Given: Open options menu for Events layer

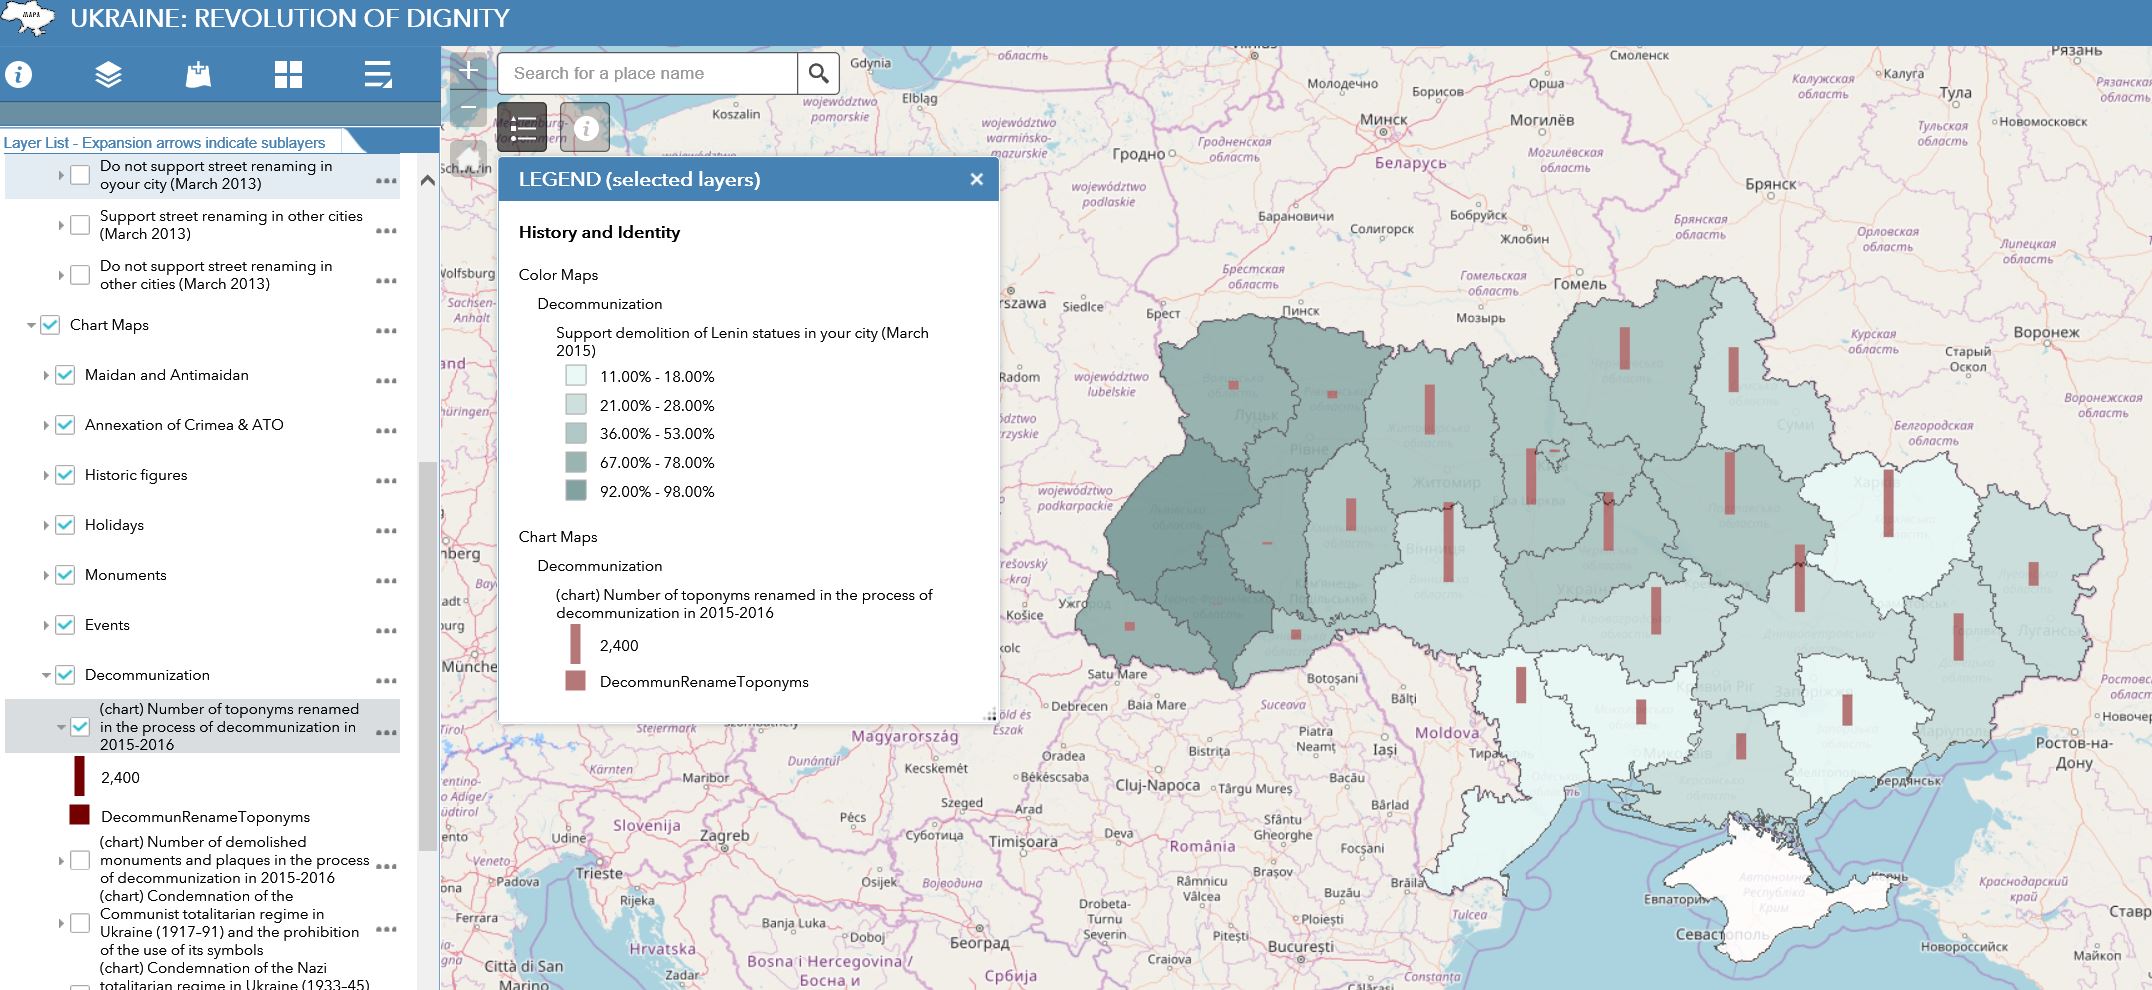Looking at the screenshot, I should point(386,631).
